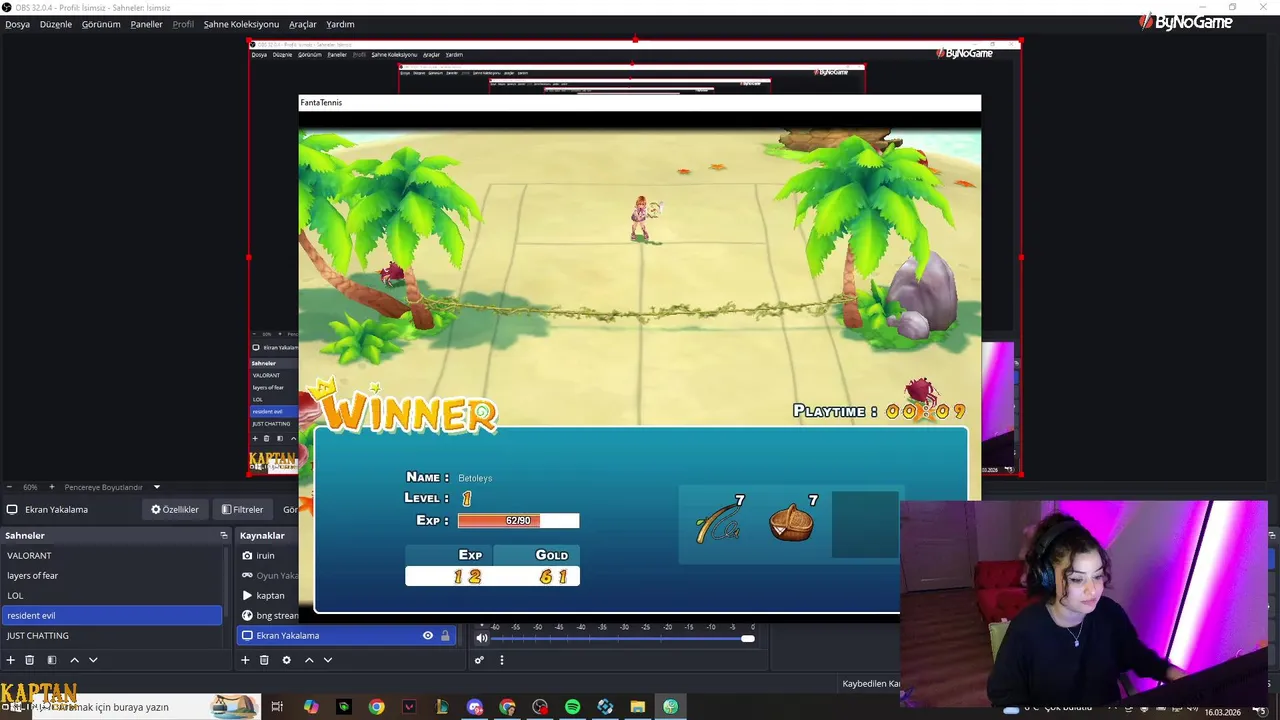The width and height of the screenshot is (1280, 720).
Task: Toggle visibility eye of Ekran Yakalama source
Action: (427, 636)
